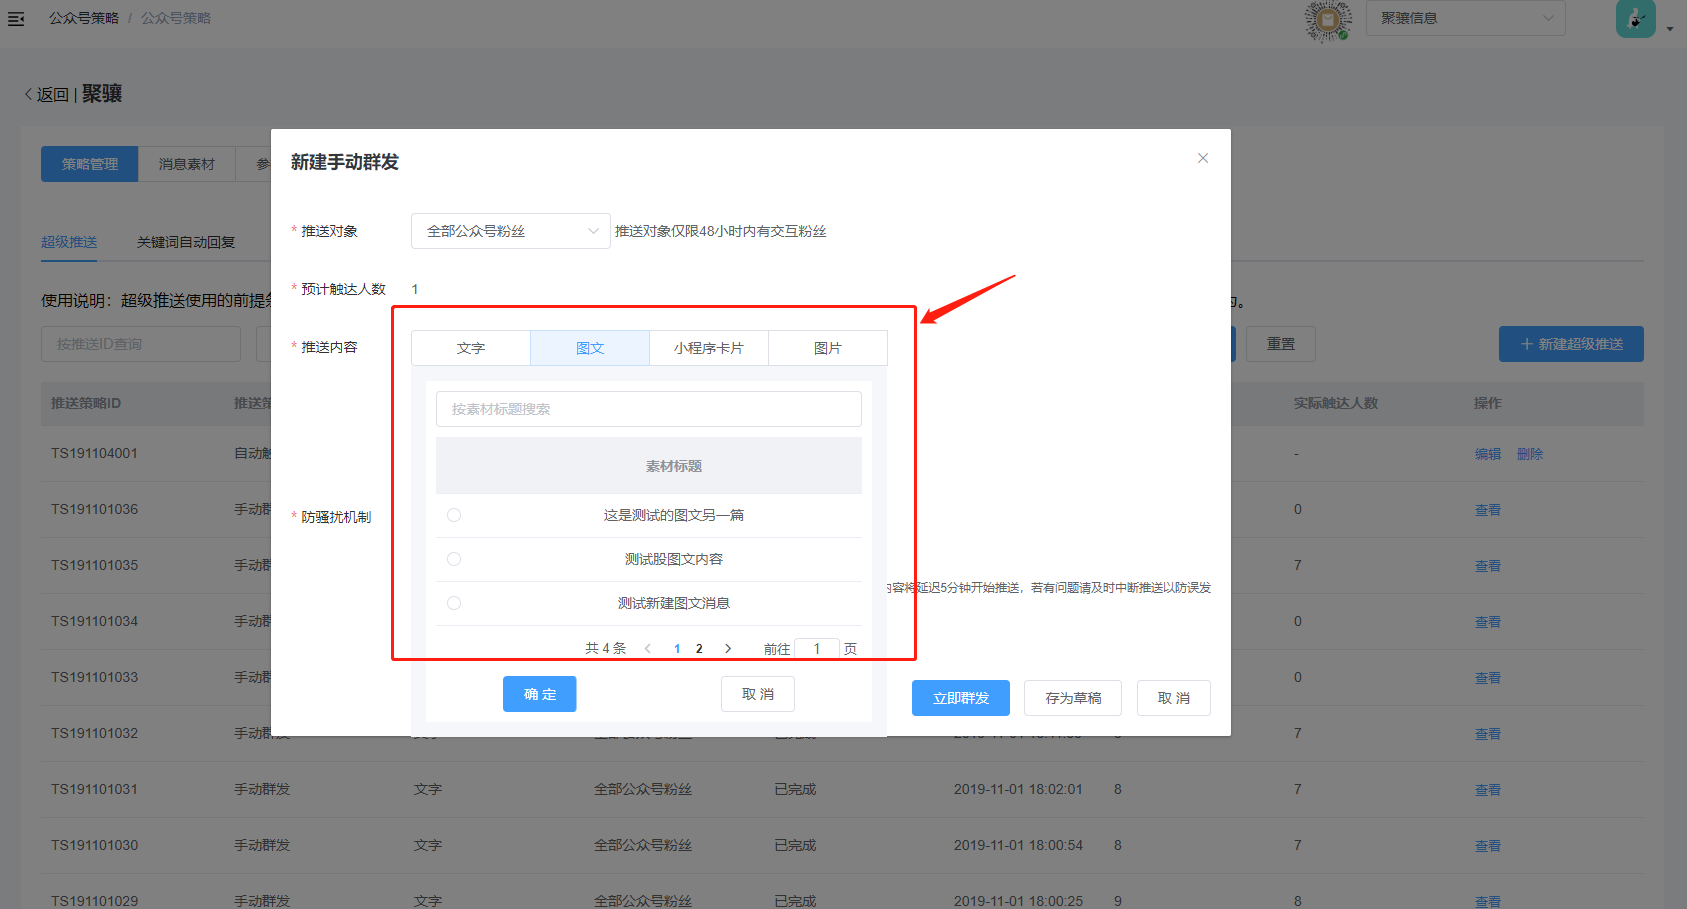
Task: Click the hamburger menu collapse icon
Action: click(16, 18)
